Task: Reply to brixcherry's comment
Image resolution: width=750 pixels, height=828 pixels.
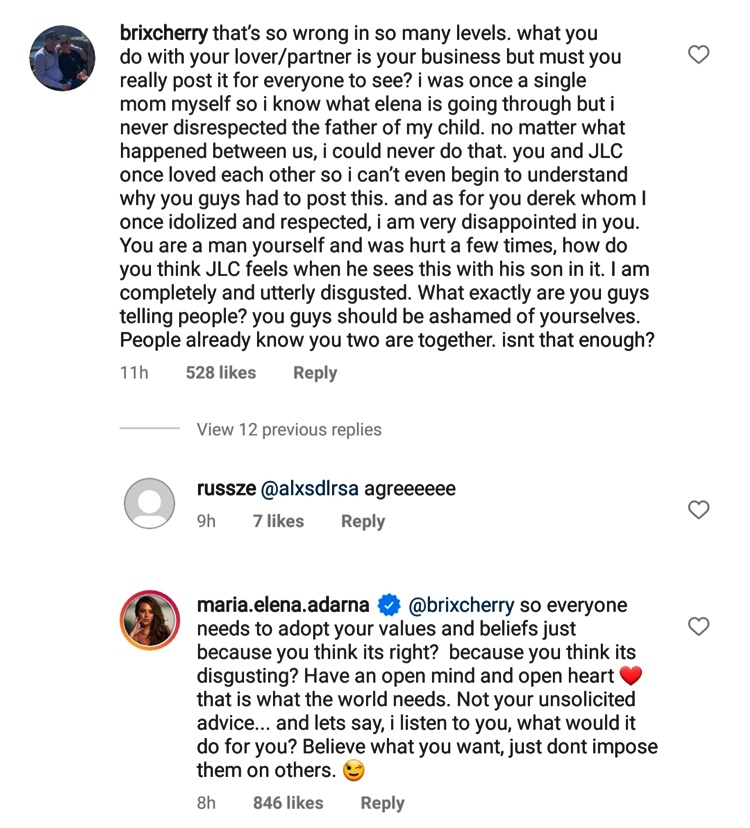Action: tap(315, 373)
